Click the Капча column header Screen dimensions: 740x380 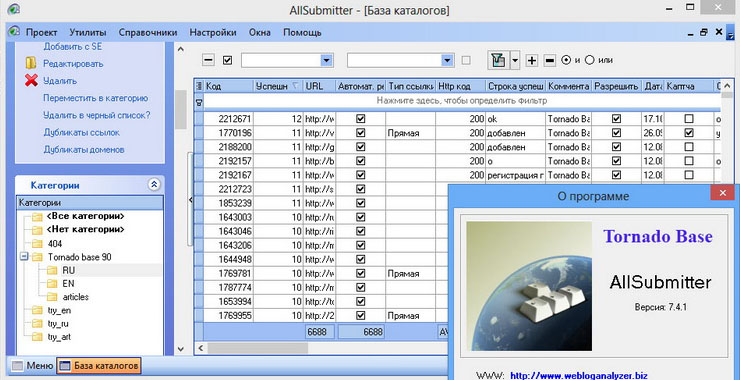689,86
